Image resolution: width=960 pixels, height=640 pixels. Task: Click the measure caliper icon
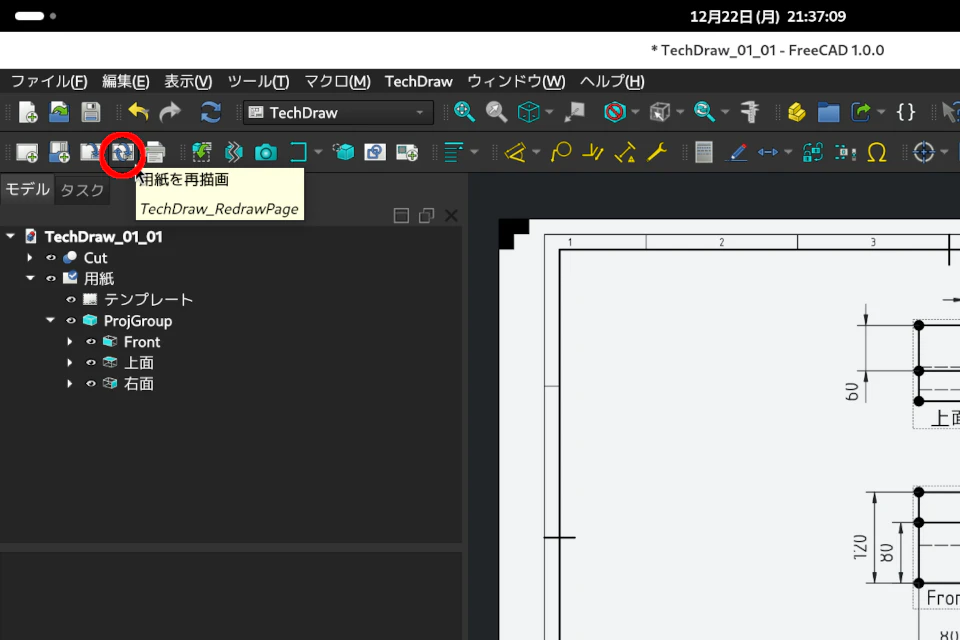749,111
